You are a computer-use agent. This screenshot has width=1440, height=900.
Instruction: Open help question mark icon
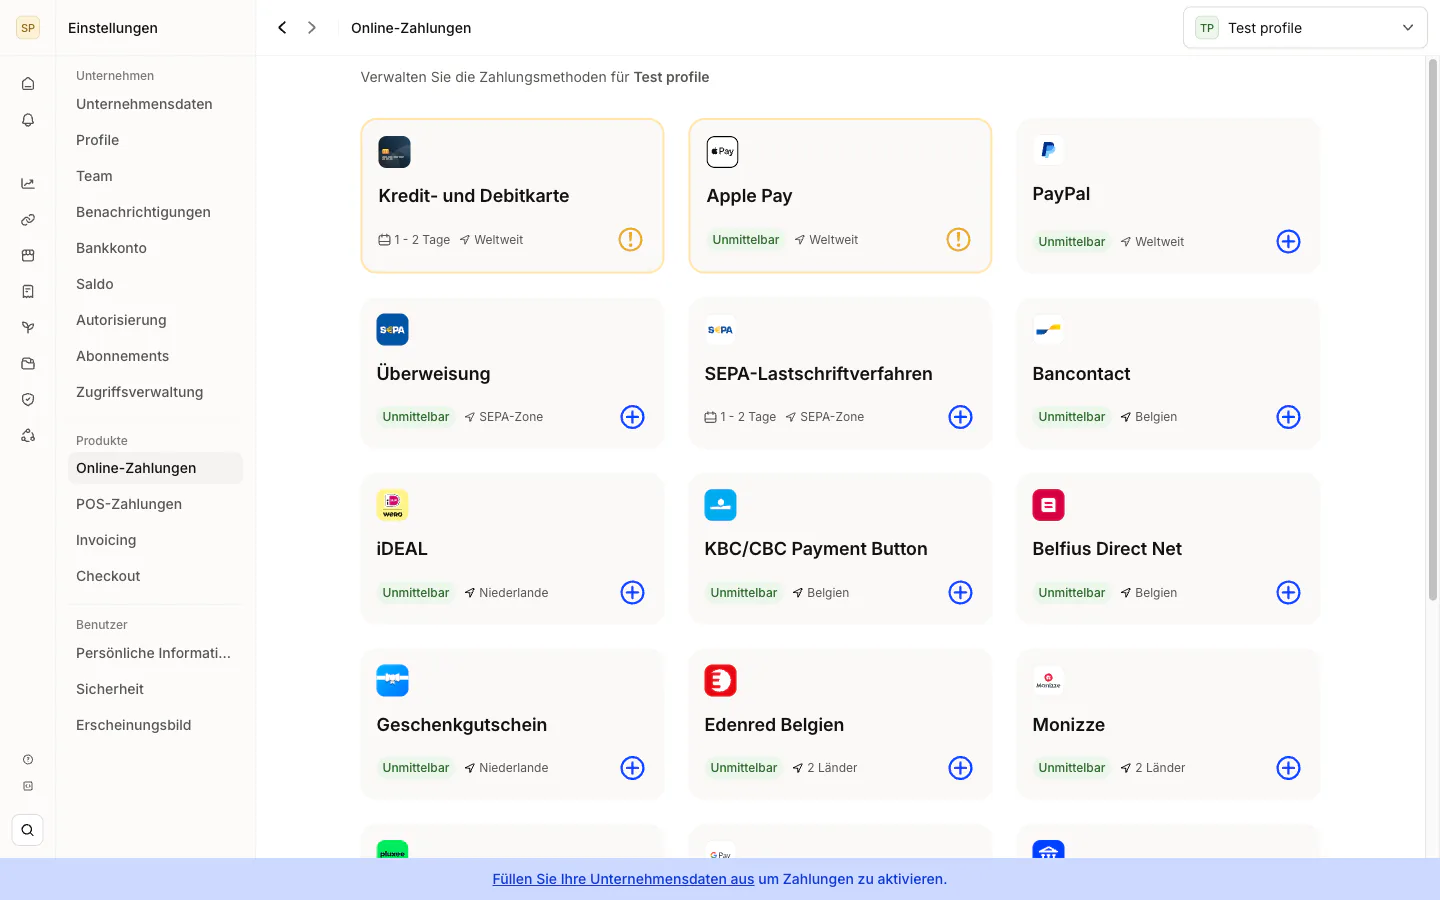[28, 760]
